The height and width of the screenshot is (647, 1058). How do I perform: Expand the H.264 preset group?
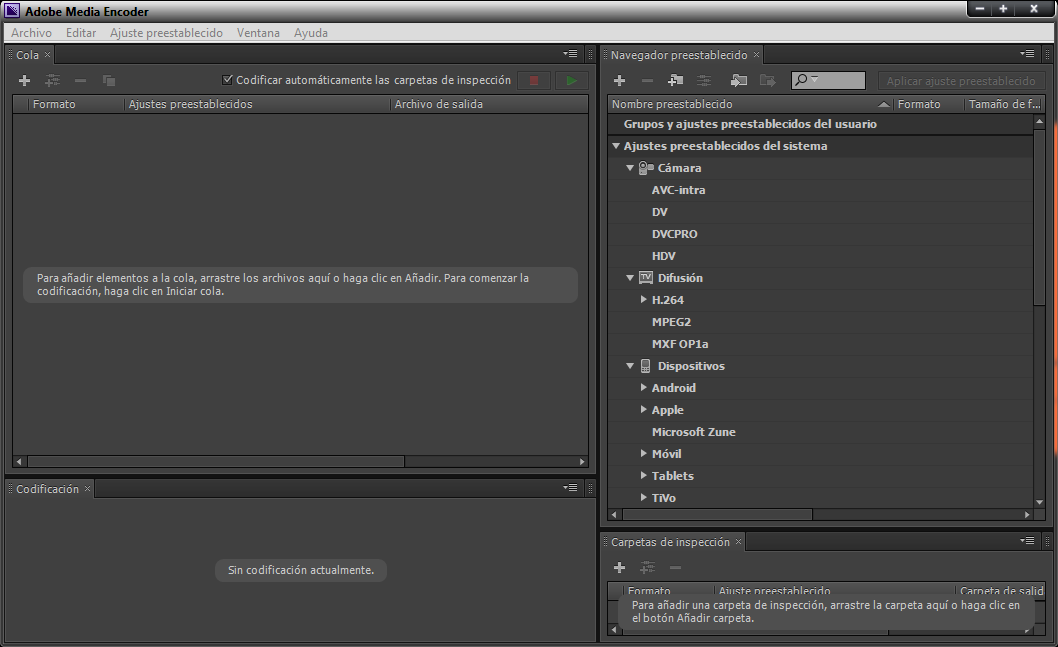pos(644,300)
